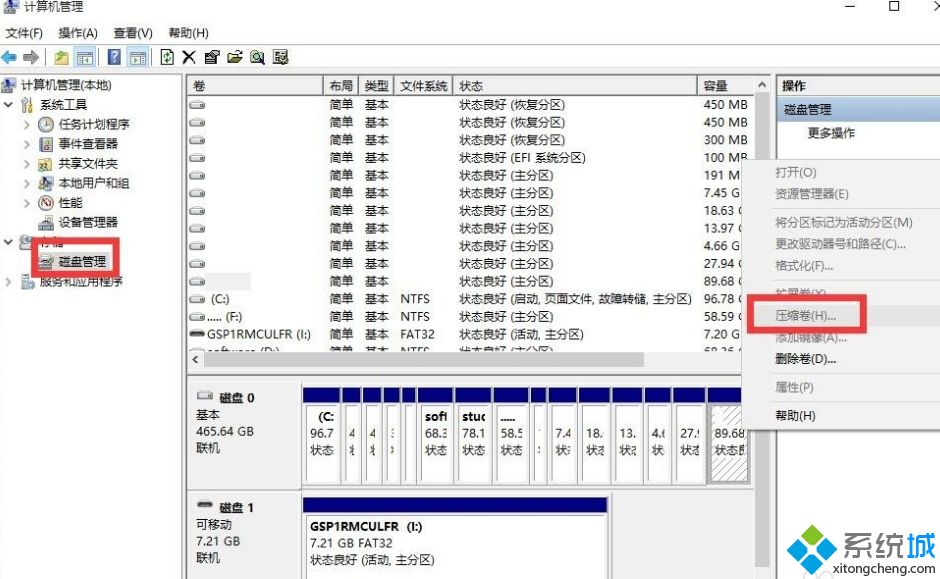This screenshot has width=940, height=579.
Task: Click the magnifier Explore toolbar icon
Action: tap(257, 58)
